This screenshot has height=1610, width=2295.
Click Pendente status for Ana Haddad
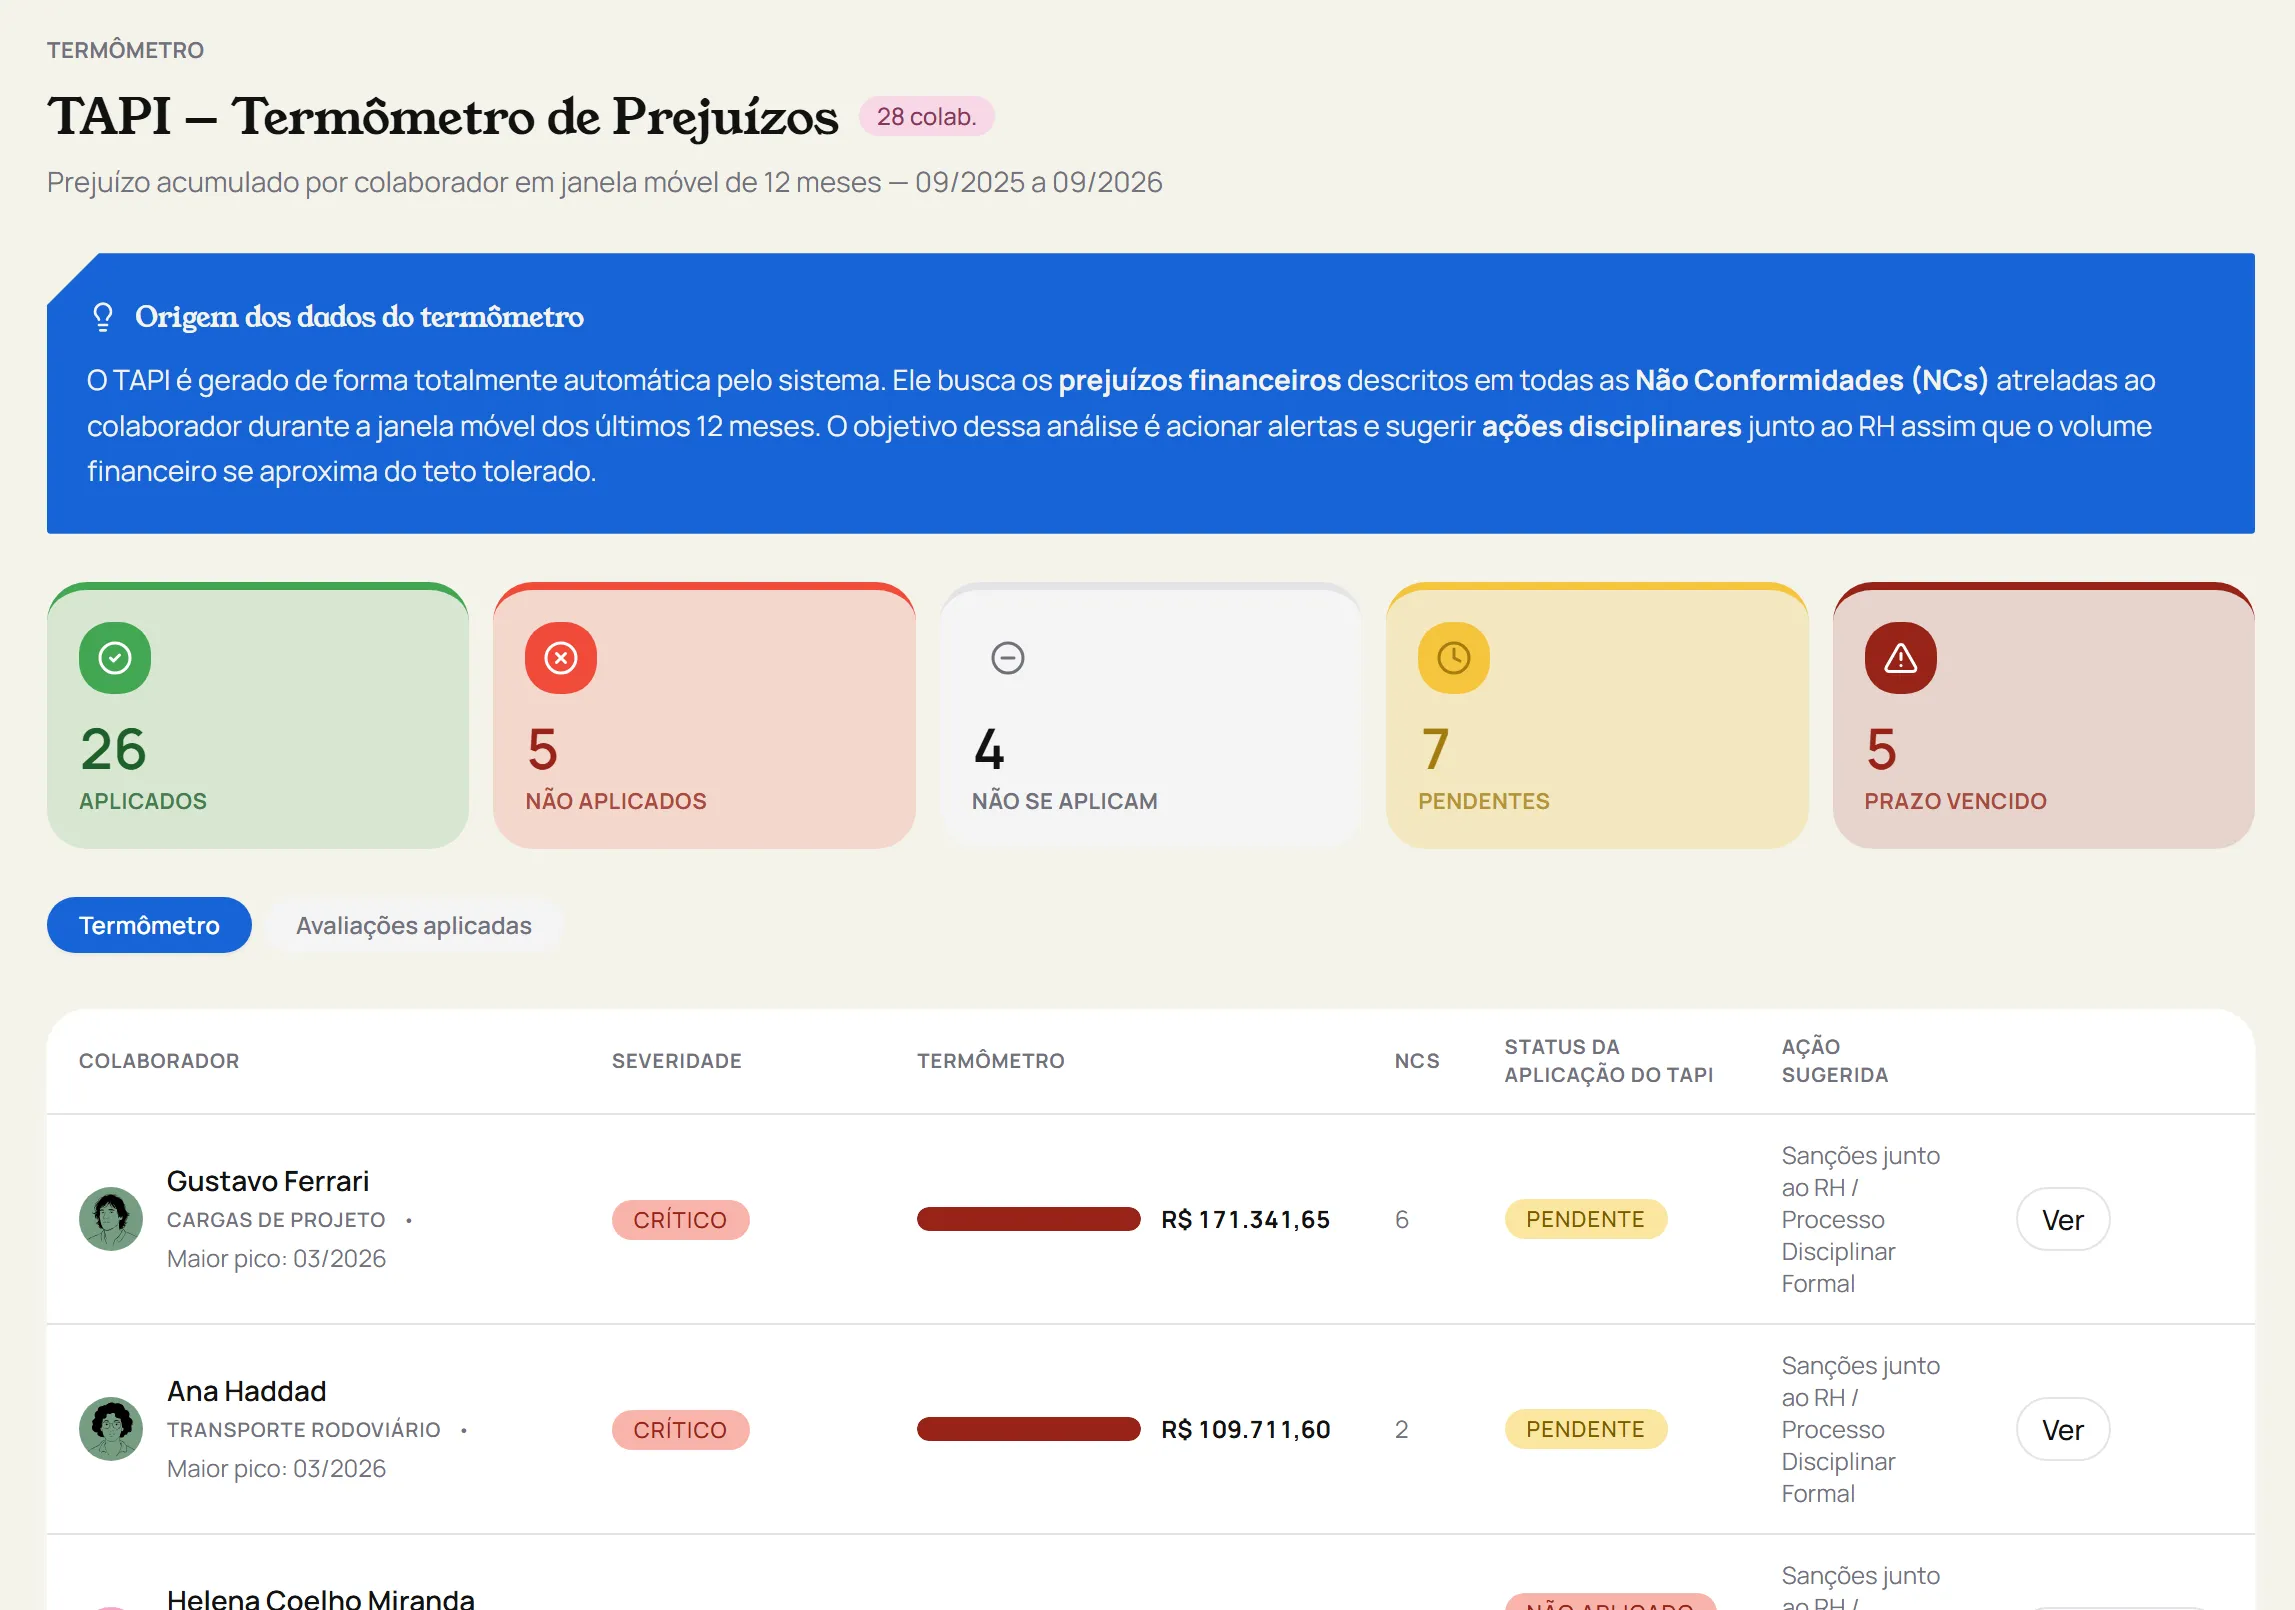tap(1585, 1429)
